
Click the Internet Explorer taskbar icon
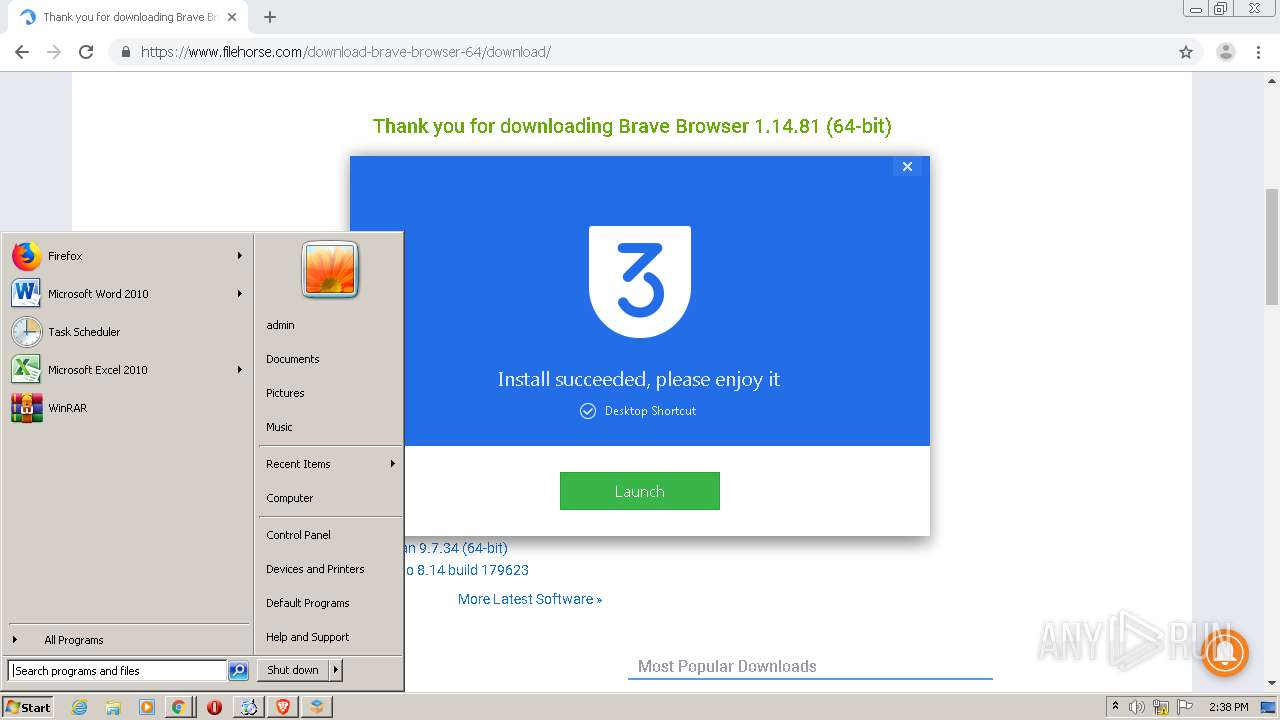(80, 707)
